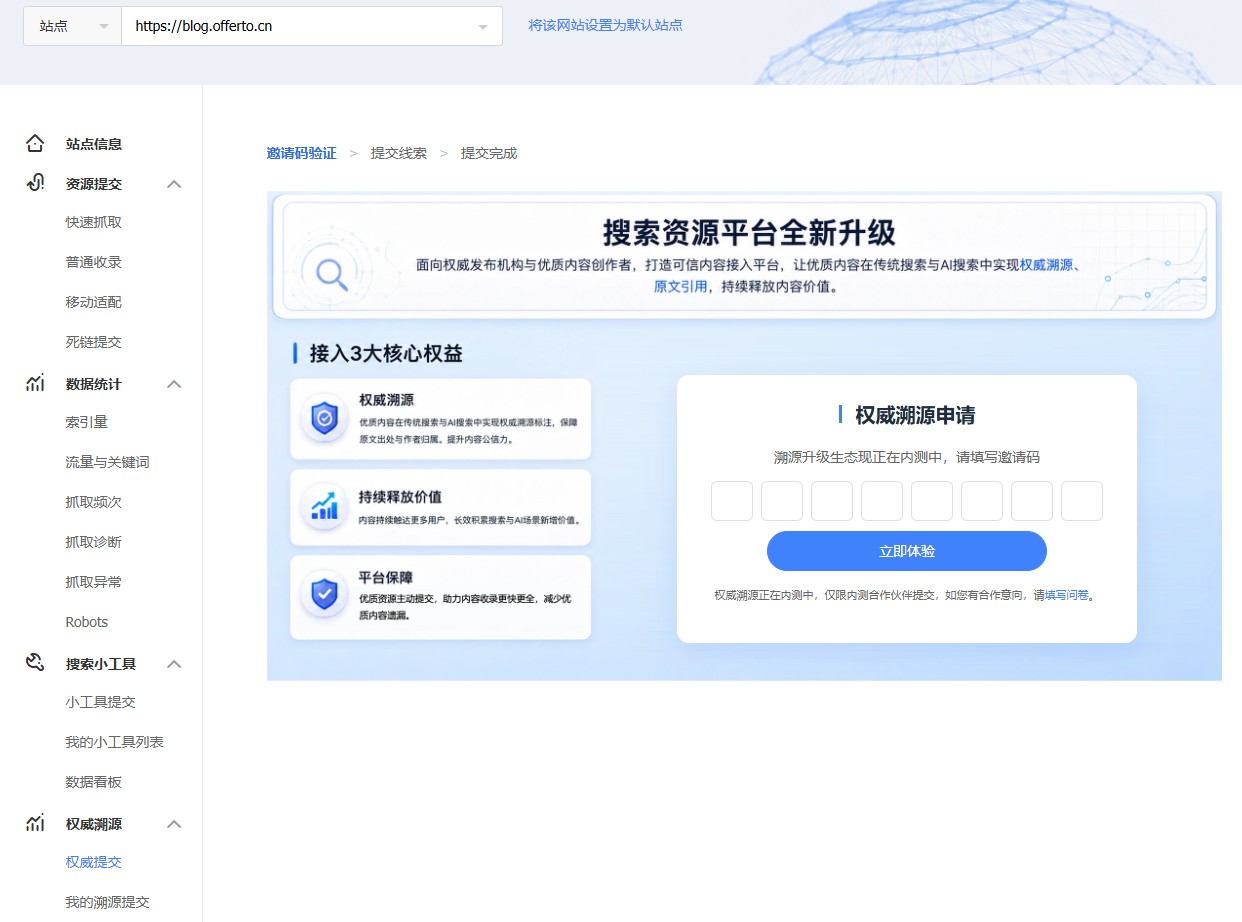Open 抓取诊断 menu item
The height and width of the screenshot is (922, 1242).
[94, 542]
